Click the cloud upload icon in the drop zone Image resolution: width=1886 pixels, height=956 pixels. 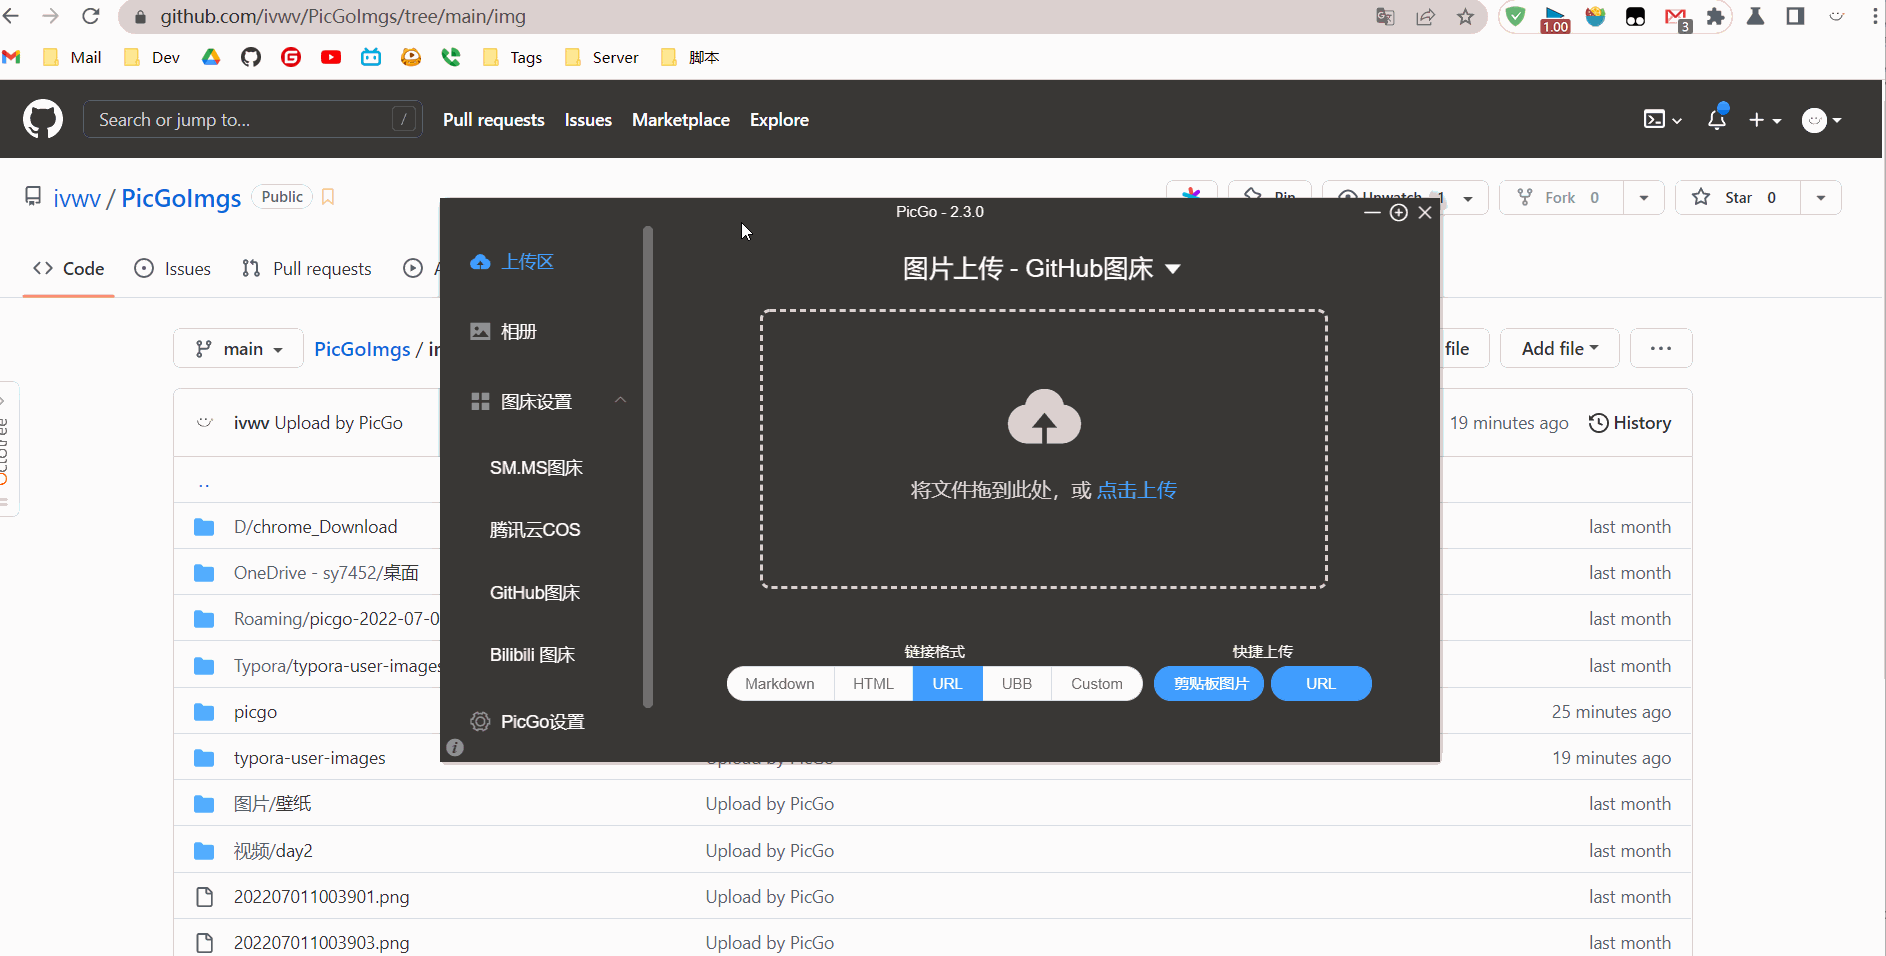coord(1044,416)
